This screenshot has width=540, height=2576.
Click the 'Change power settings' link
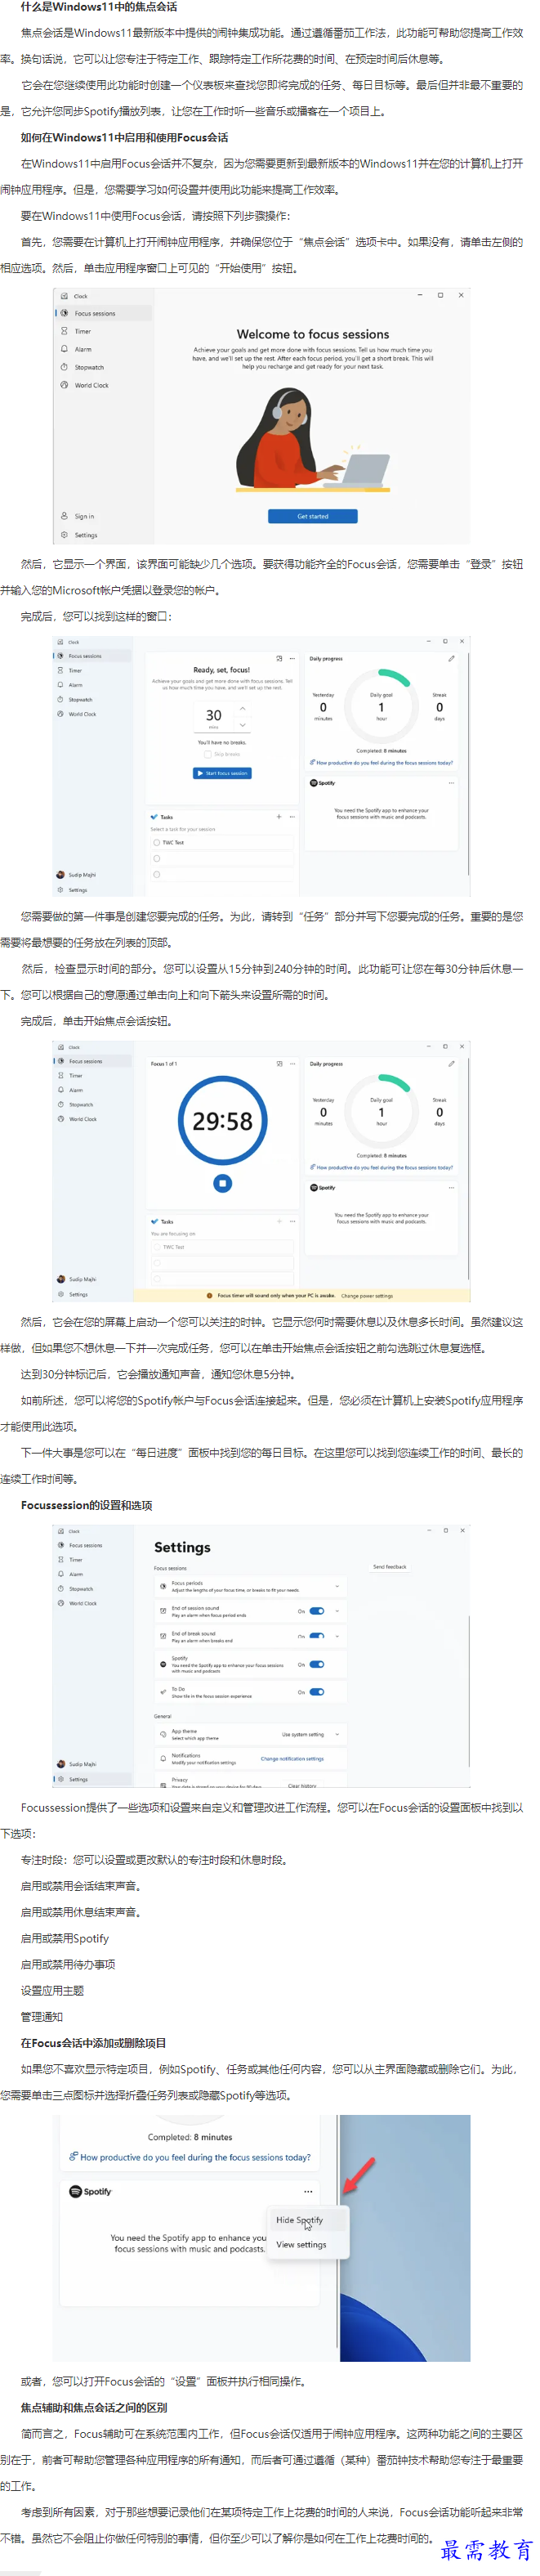pos(367,1295)
